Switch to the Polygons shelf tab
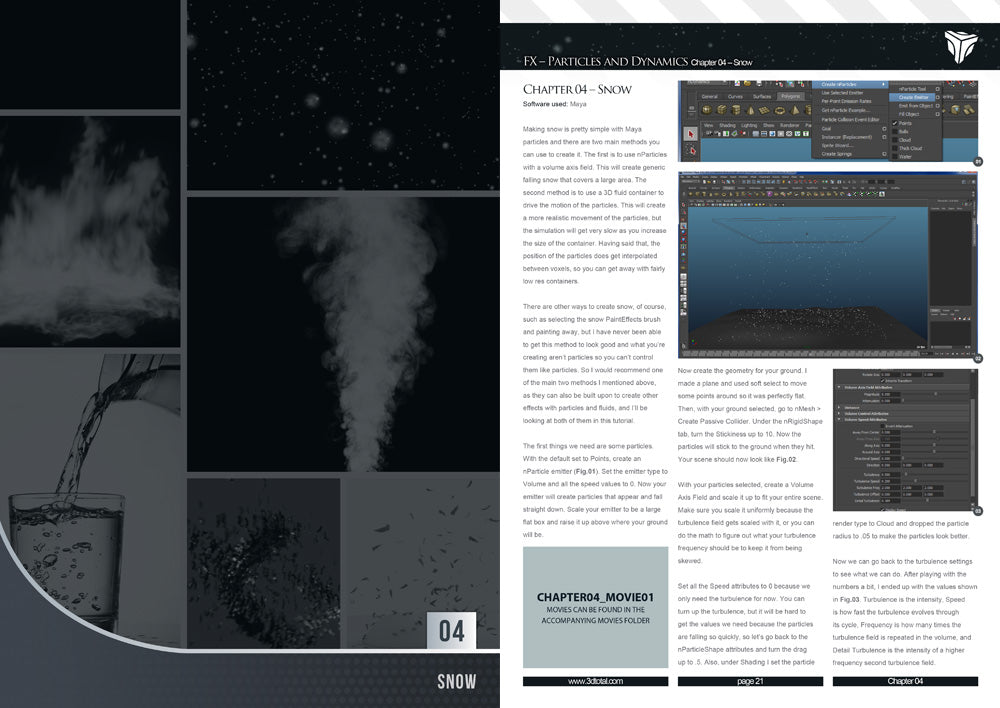The height and width of the screenshot is (708, 1000). (788, 96)
